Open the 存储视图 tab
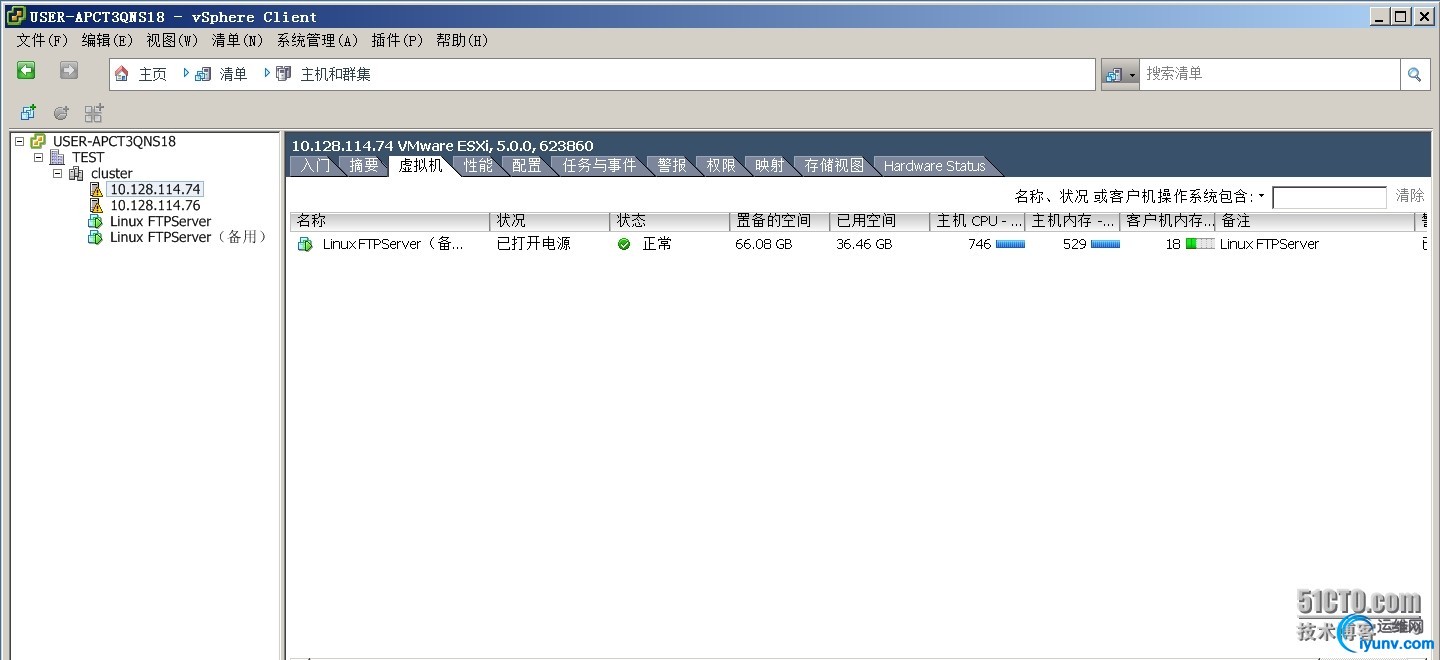This screenshot has width=1440, height=660. [x=834, y=166]
